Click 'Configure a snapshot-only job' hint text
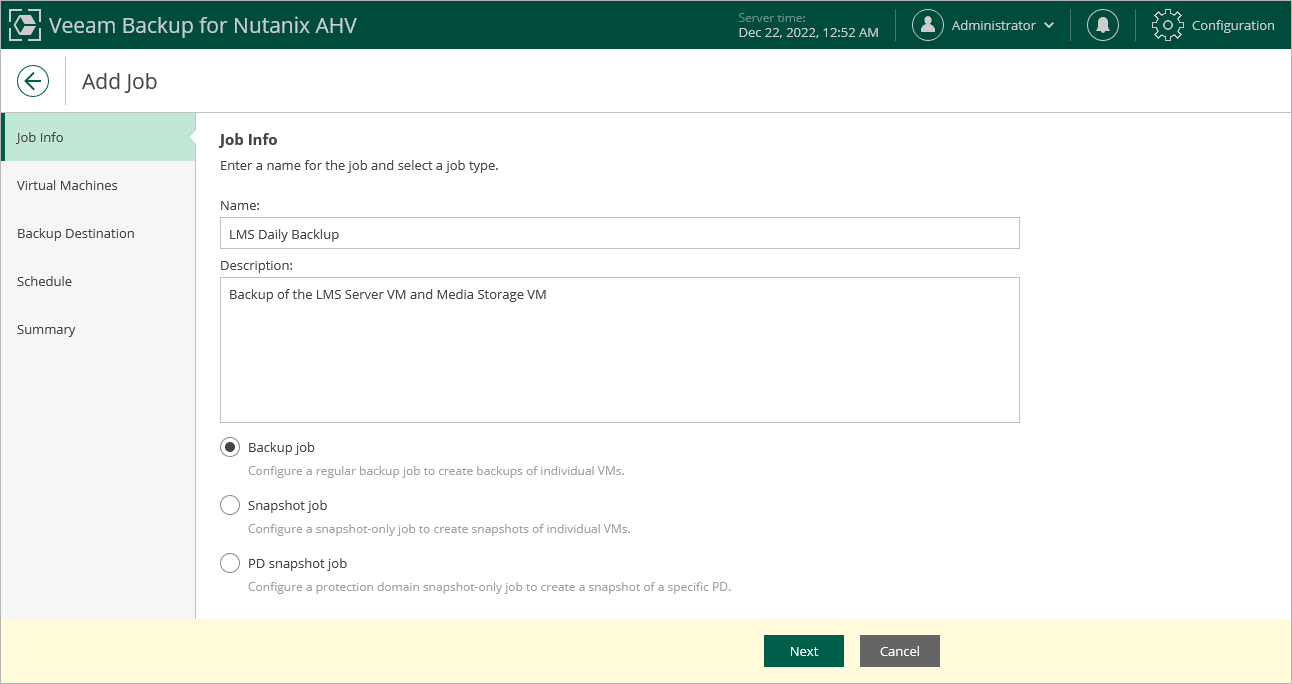The height and width of the screenshot is (684, 1292). (x=439, y=528)
